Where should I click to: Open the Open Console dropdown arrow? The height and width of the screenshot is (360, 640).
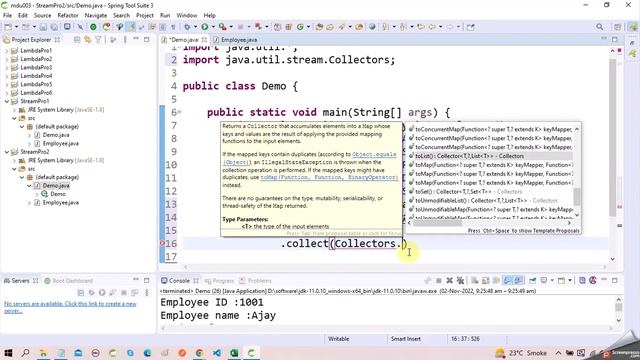click(570, 280)
